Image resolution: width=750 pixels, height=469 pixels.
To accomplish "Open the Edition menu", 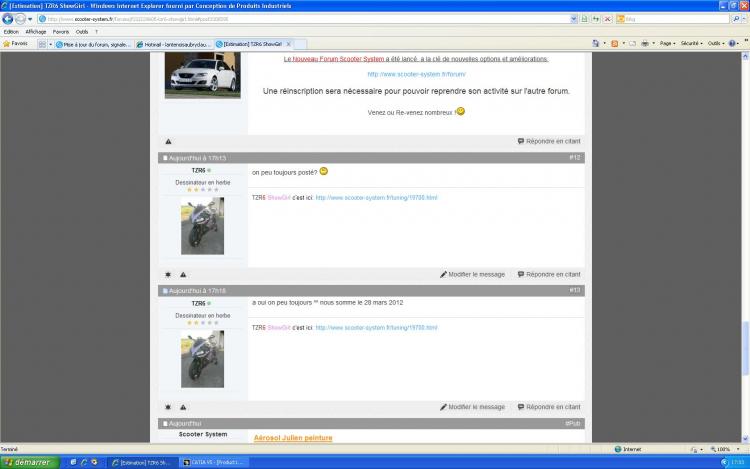I will (11, 32).
